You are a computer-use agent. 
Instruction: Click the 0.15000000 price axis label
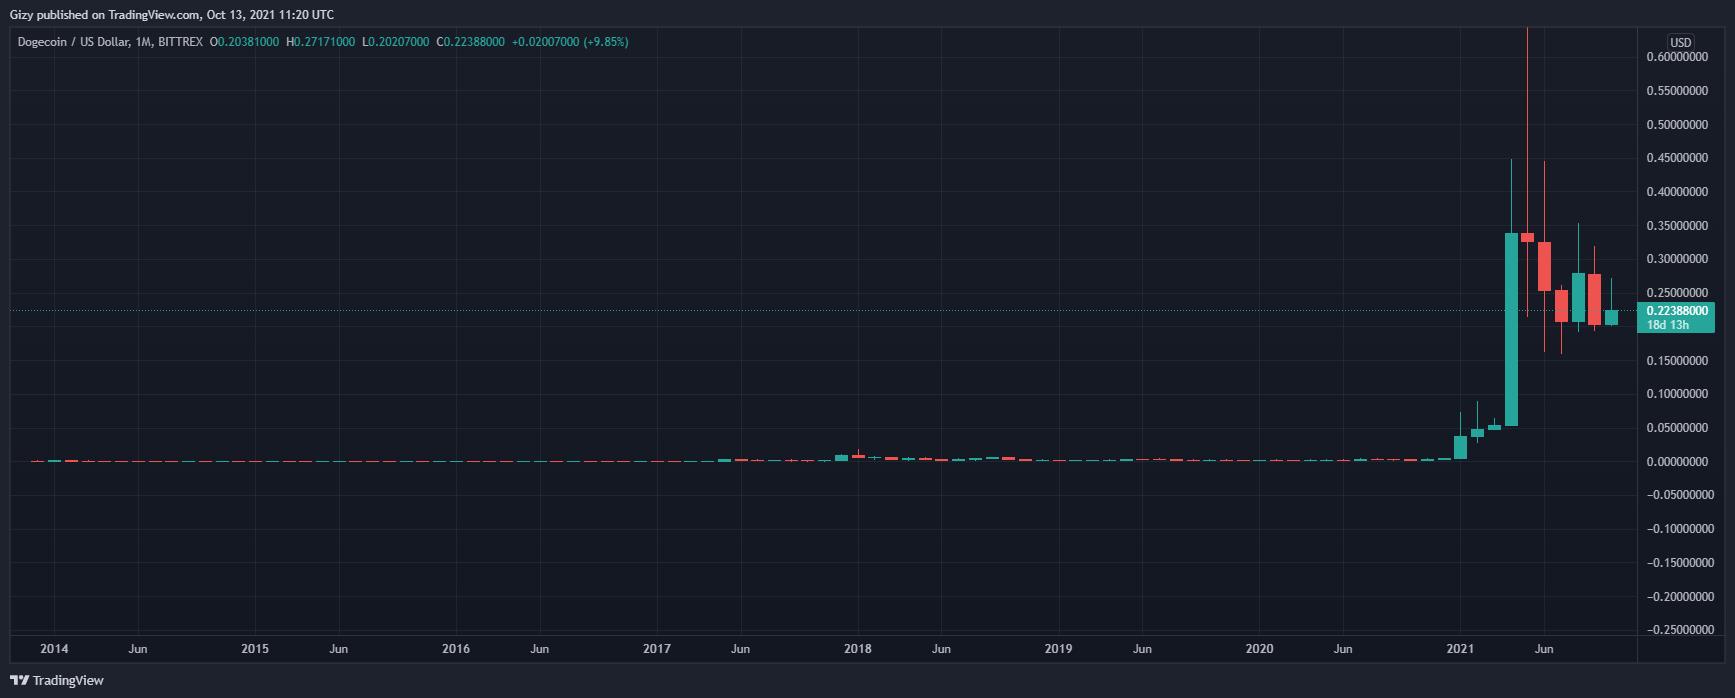1677,361
